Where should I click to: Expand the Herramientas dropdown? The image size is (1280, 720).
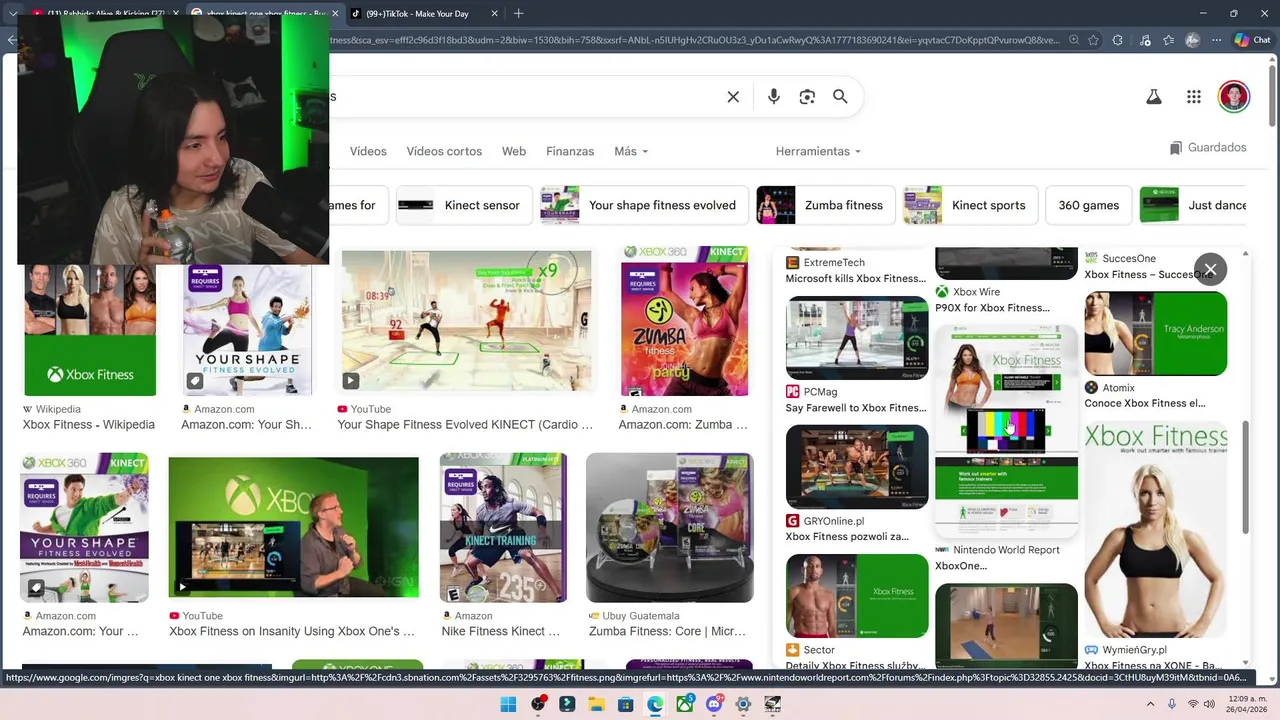(818, 151)
